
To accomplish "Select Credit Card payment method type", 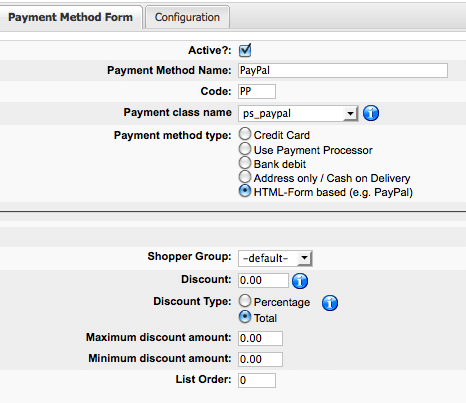I will [245, 134].
